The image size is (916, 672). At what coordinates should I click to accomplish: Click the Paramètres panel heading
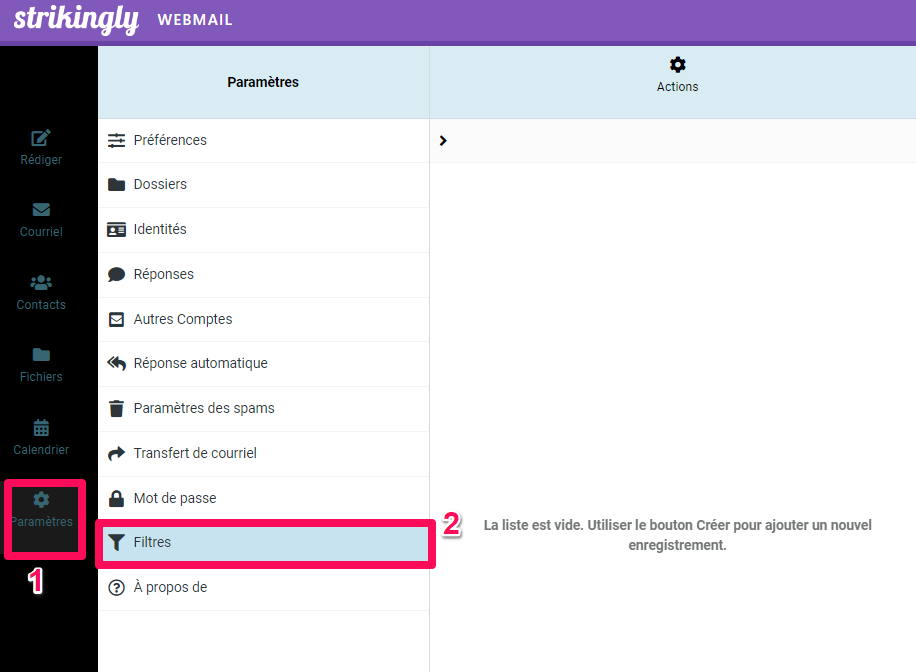point(263,82)
